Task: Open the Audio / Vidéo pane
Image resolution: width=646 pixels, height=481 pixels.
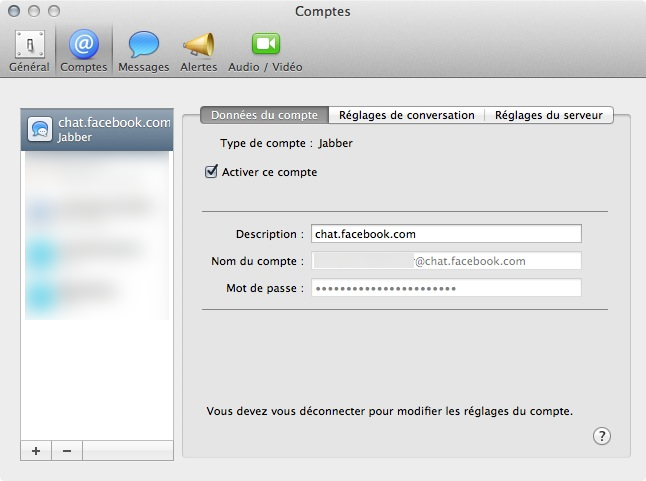Action: pos(265,51)
